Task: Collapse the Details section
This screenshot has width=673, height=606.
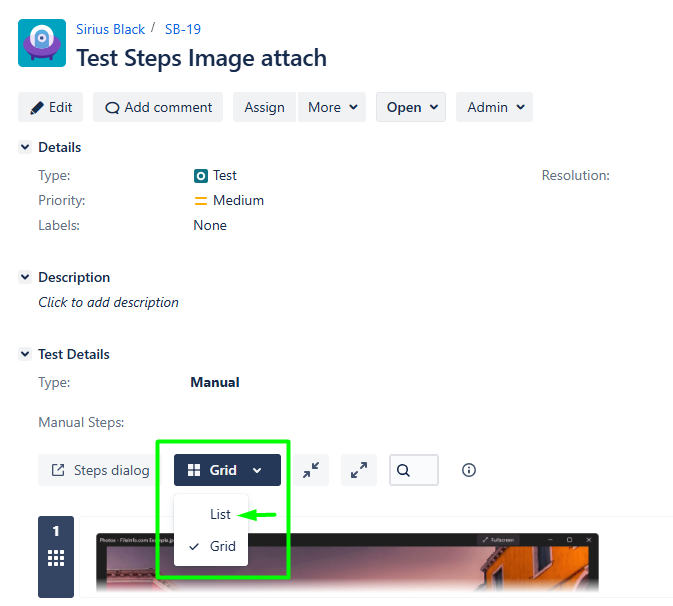Action: [26, 147]
